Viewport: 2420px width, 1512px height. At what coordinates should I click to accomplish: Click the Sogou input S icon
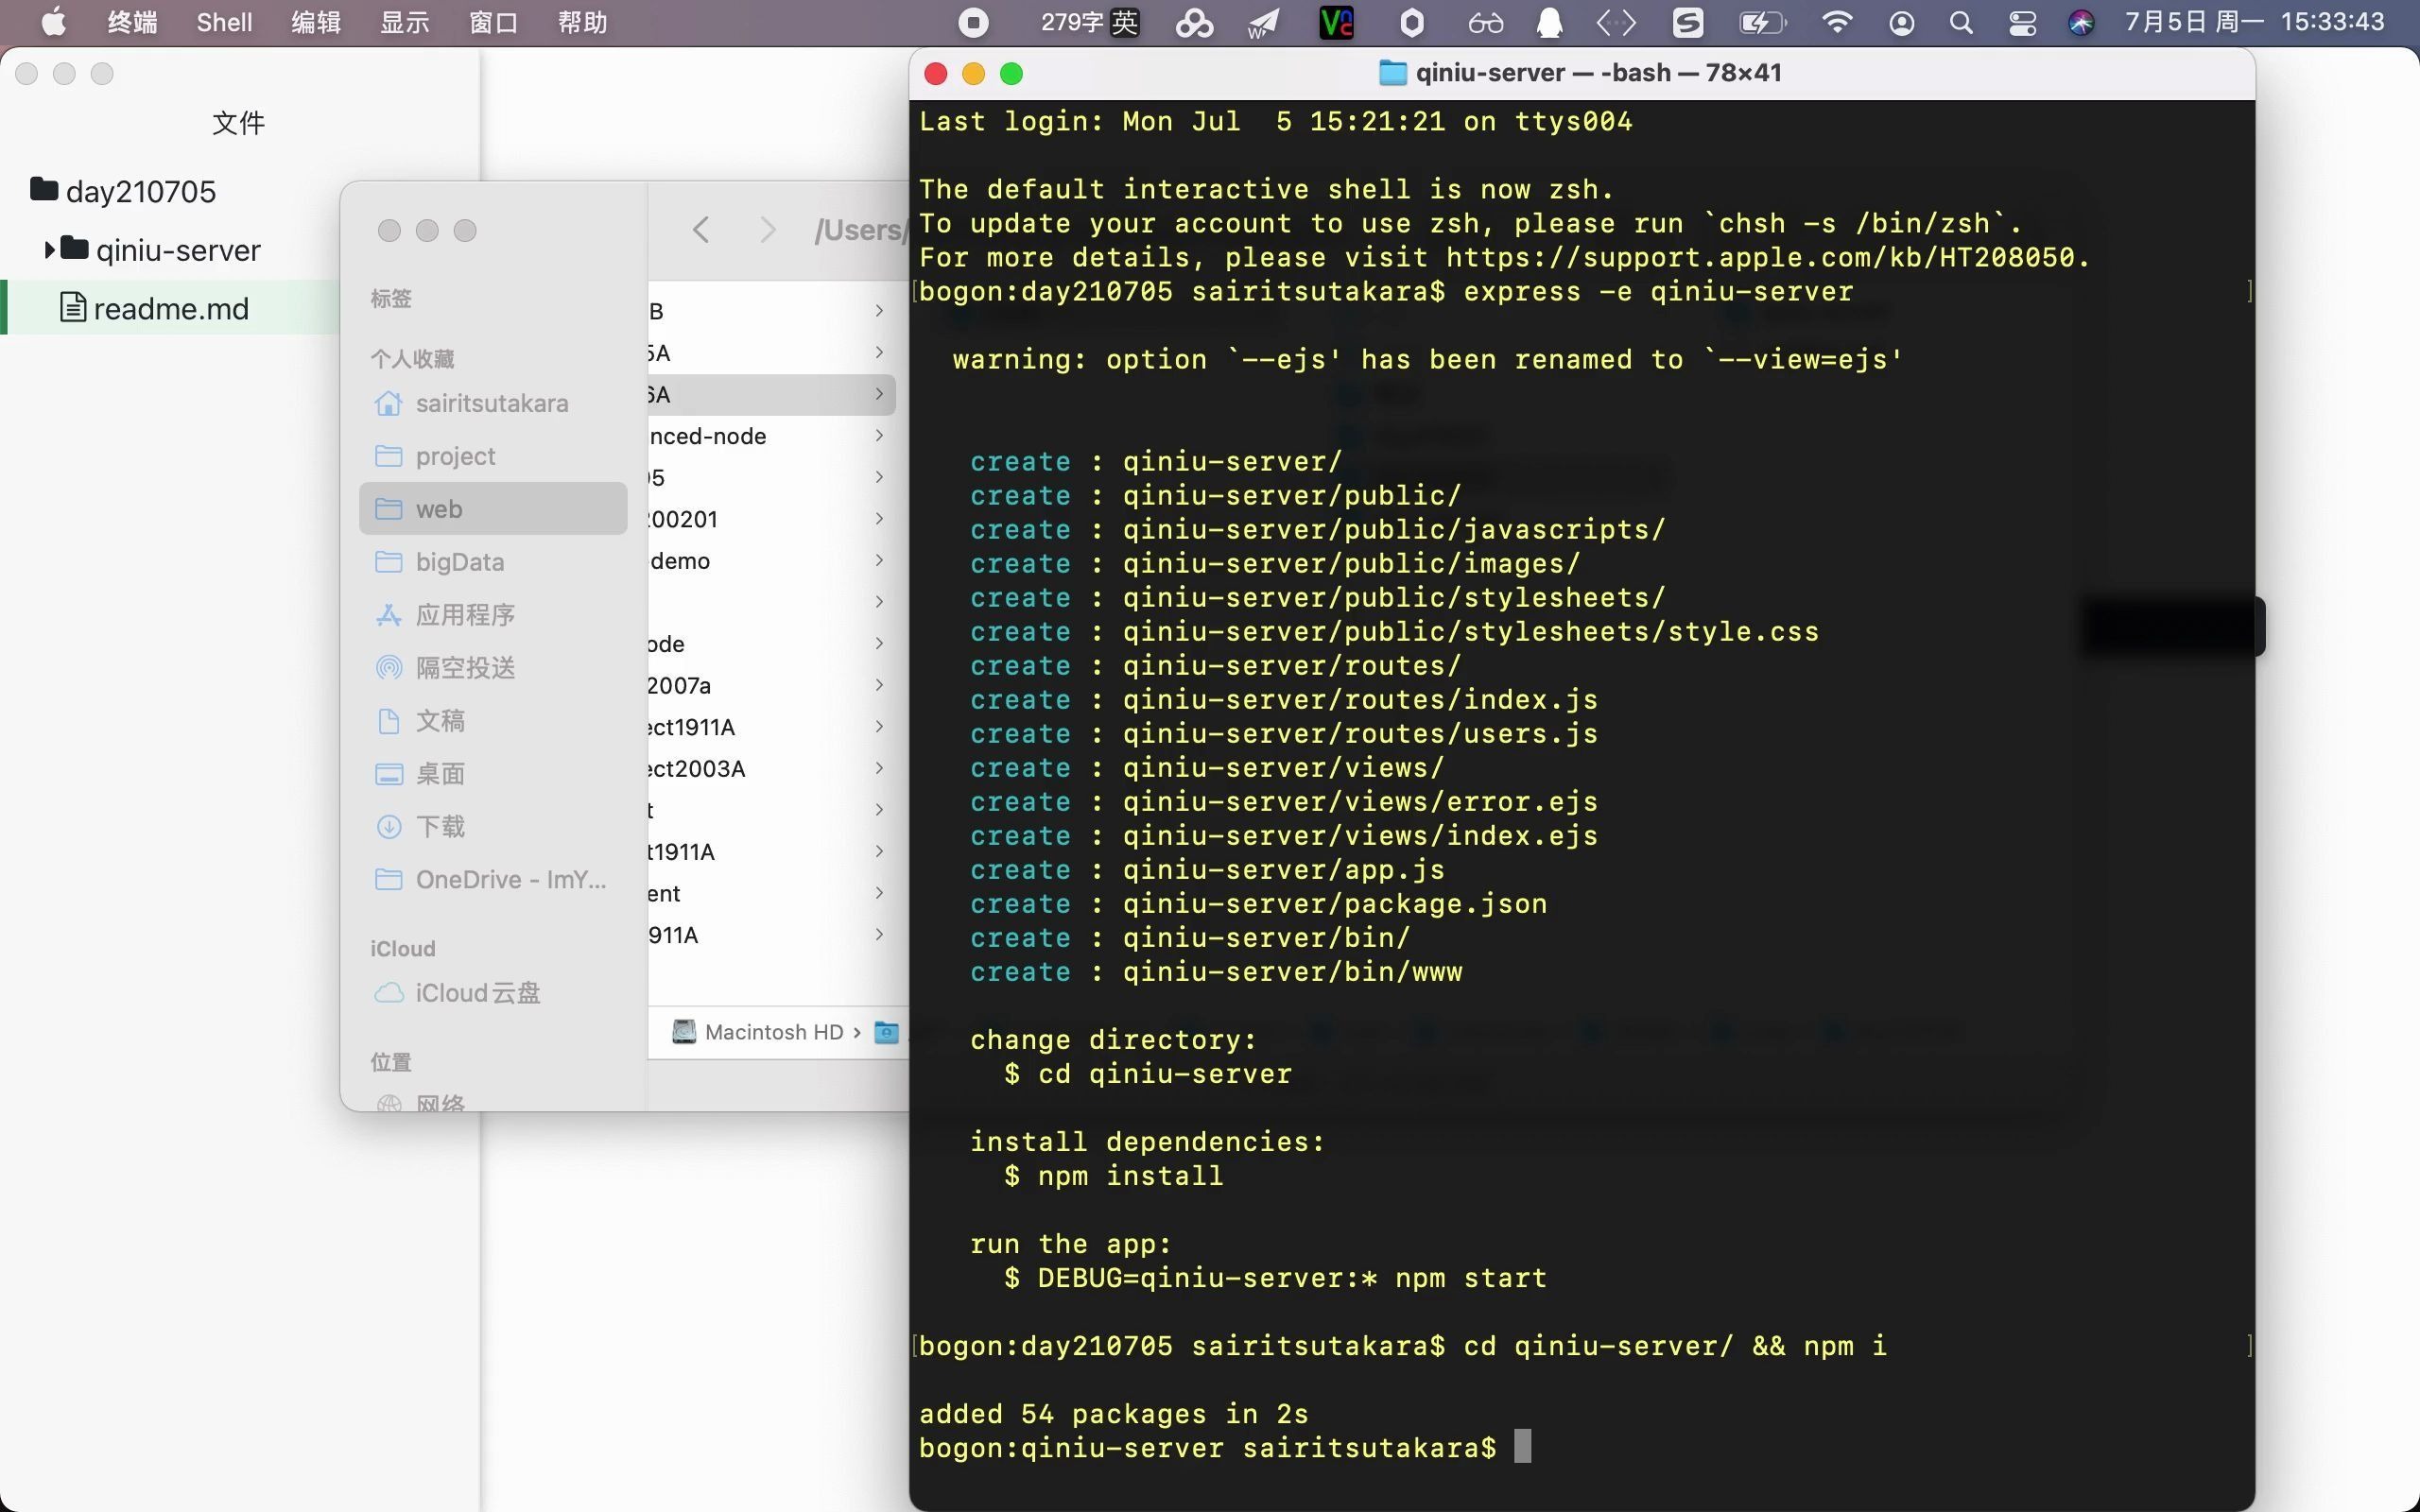1688,22
